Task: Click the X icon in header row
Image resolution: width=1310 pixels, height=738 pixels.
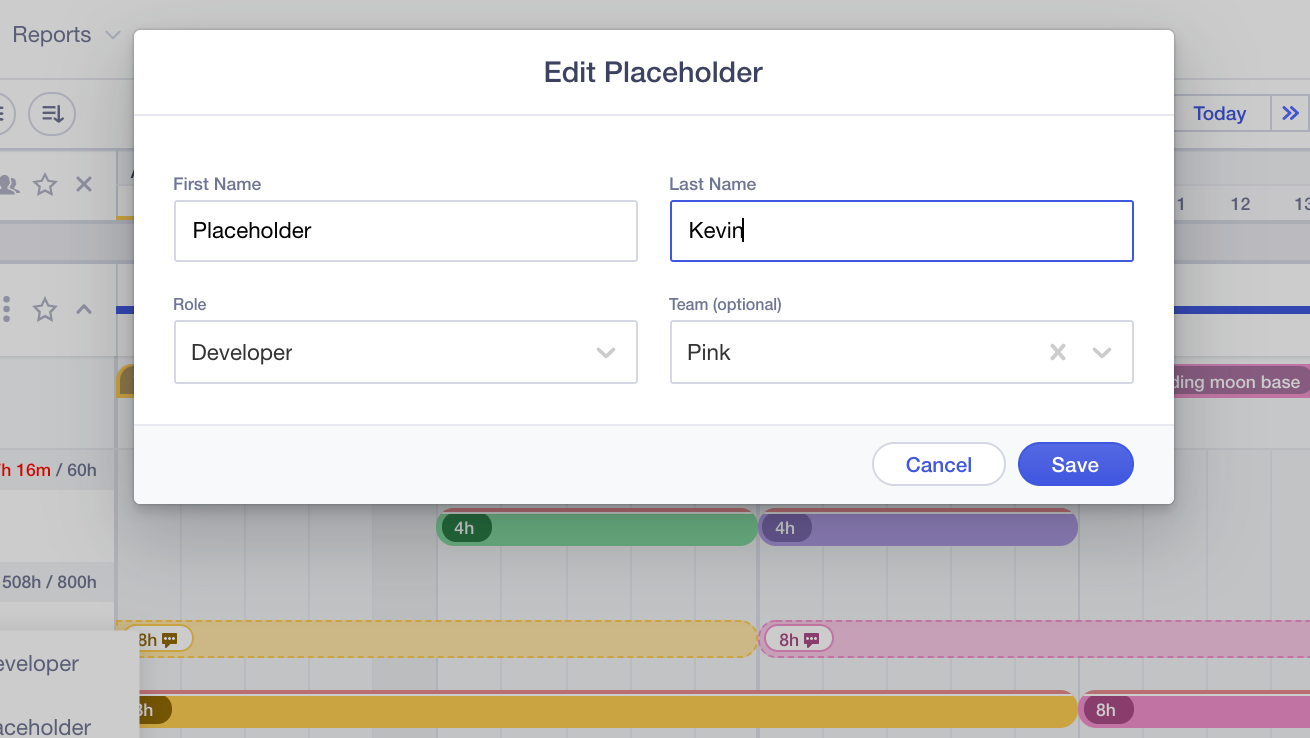Action: click(84, 184)
